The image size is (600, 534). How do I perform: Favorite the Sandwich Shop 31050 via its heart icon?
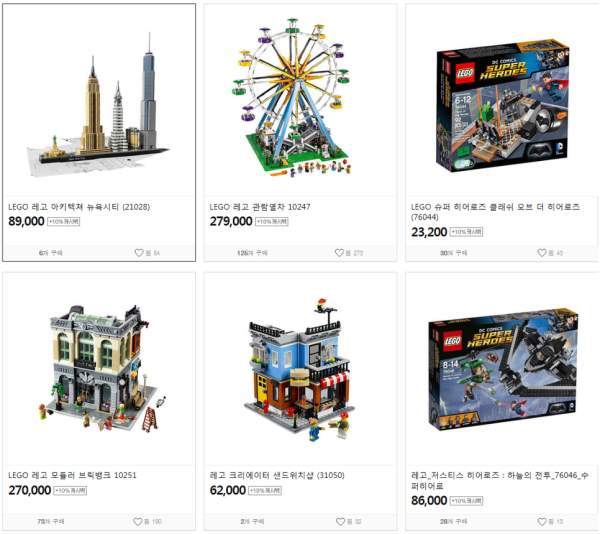click(340, 521)
